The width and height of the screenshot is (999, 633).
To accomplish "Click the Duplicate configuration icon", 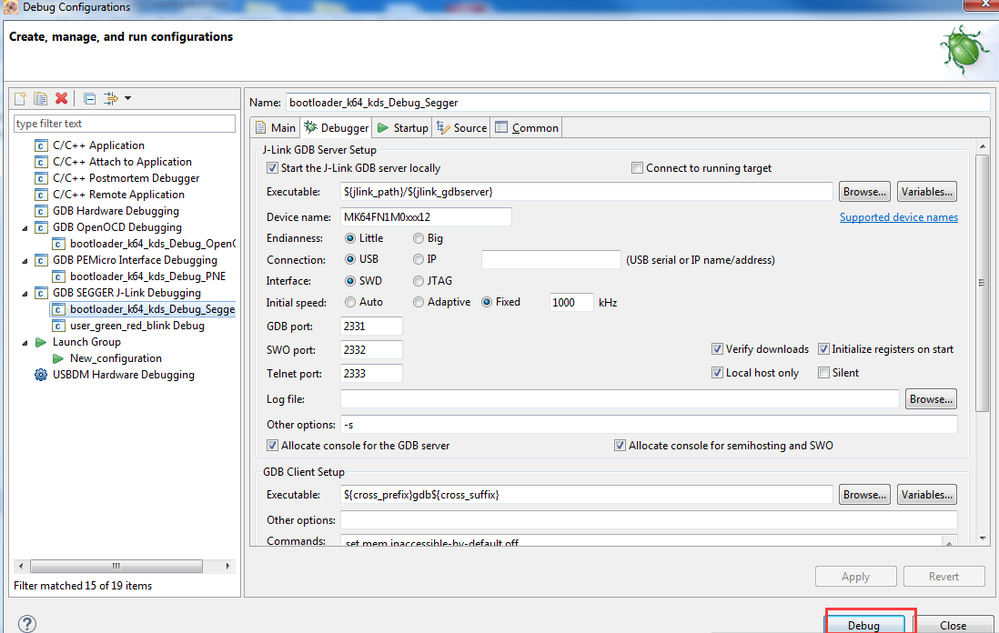I will [40, 98].
